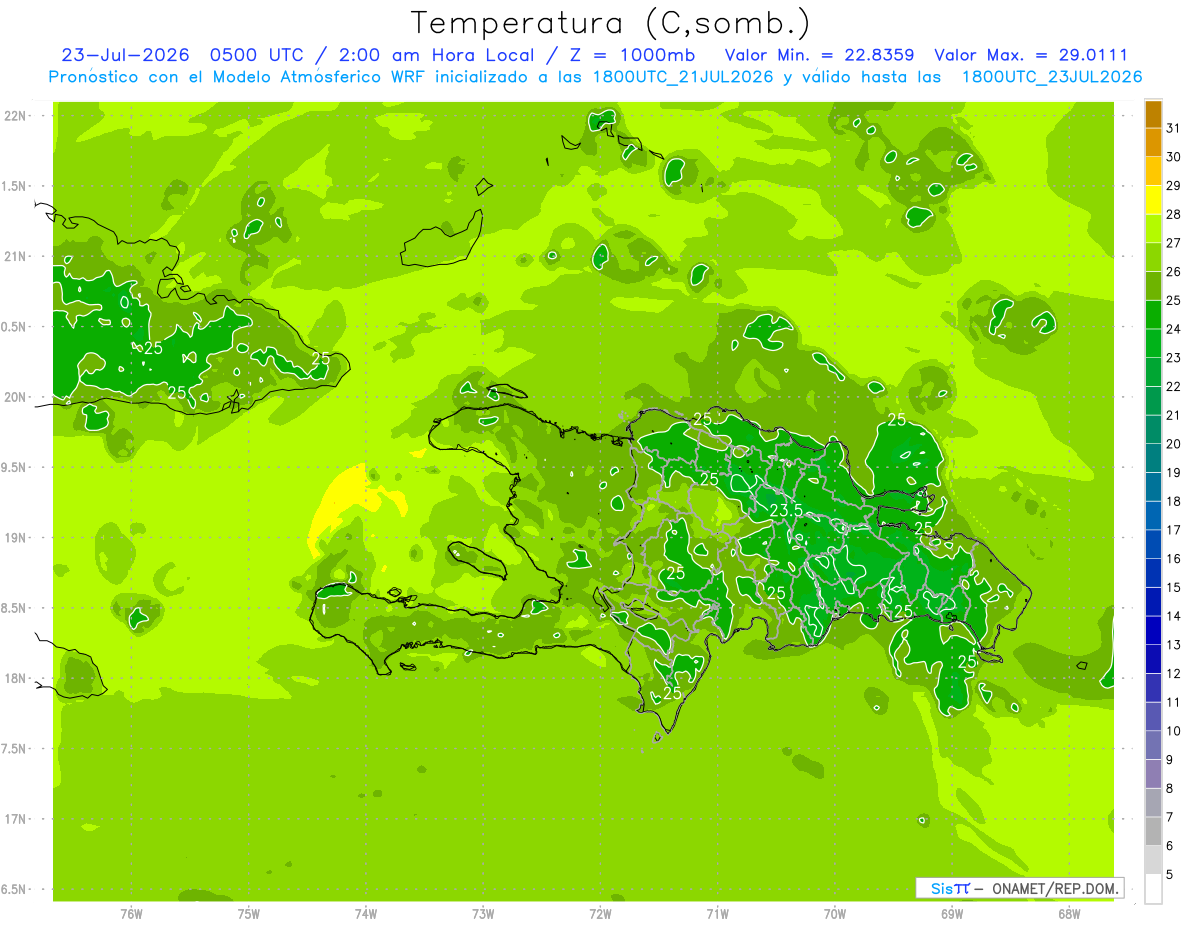Click the 72W longitude tick label
1200x927 pixels.
point(600,914)
